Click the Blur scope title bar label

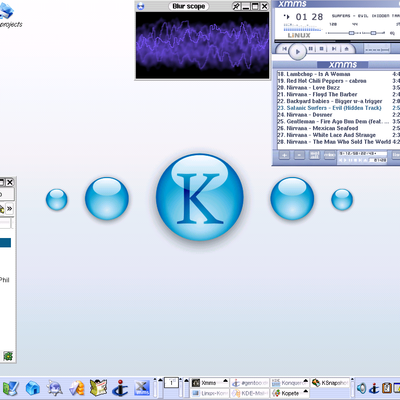[189, 6]
